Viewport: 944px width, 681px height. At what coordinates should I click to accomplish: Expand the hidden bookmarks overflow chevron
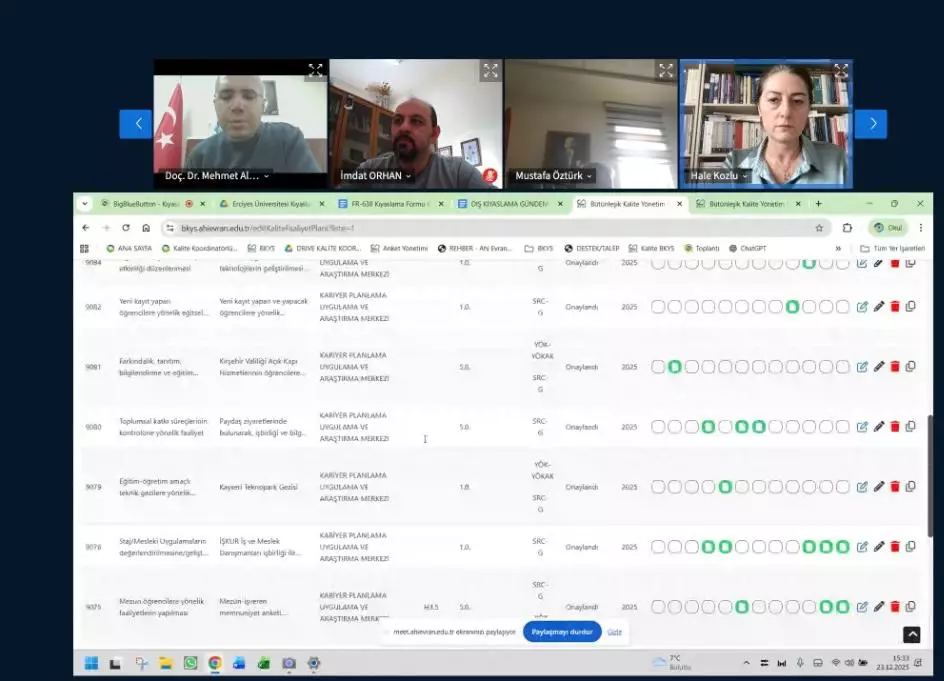click(x=838, y=248)
